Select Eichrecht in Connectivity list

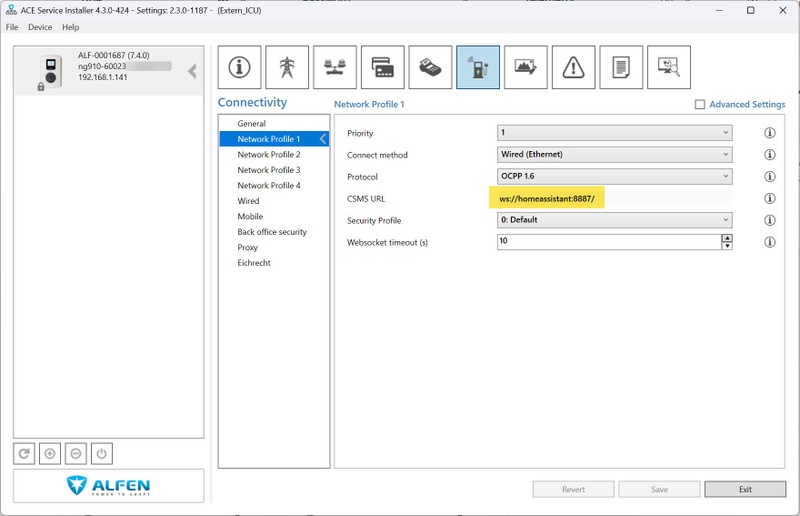(x=274, y=263)
